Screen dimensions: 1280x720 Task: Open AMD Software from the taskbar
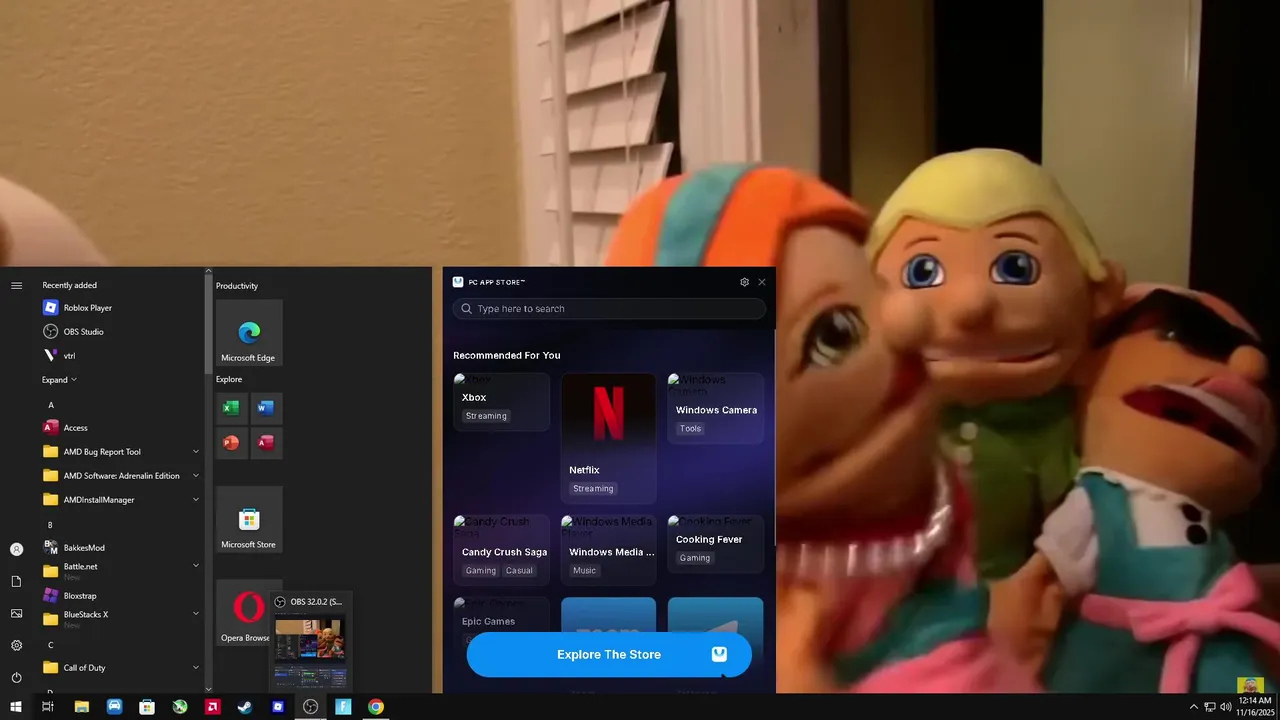(212, 707)
